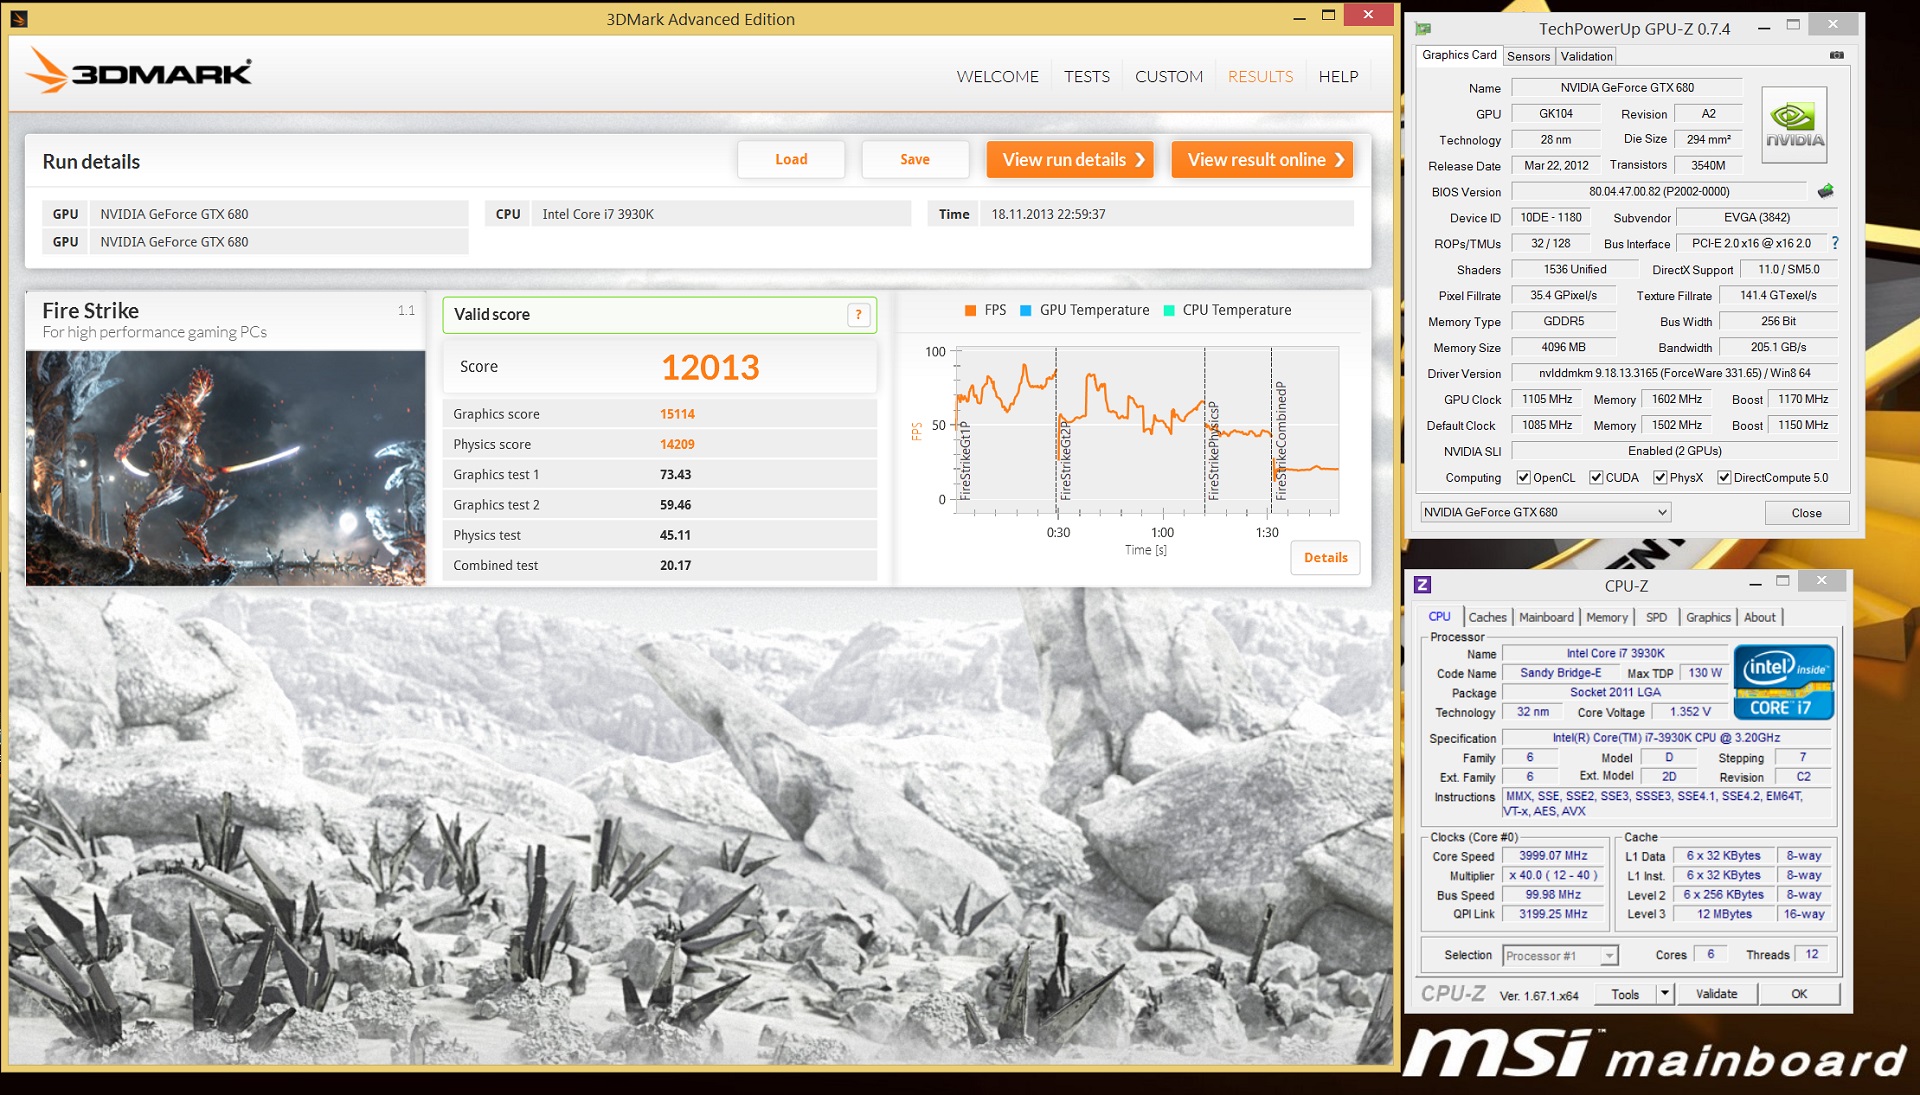This screenshot has height=1095, width=1920.
Task: Minimize the 3DMark window
Action: pyautogui.click(x=1299, y=17)
